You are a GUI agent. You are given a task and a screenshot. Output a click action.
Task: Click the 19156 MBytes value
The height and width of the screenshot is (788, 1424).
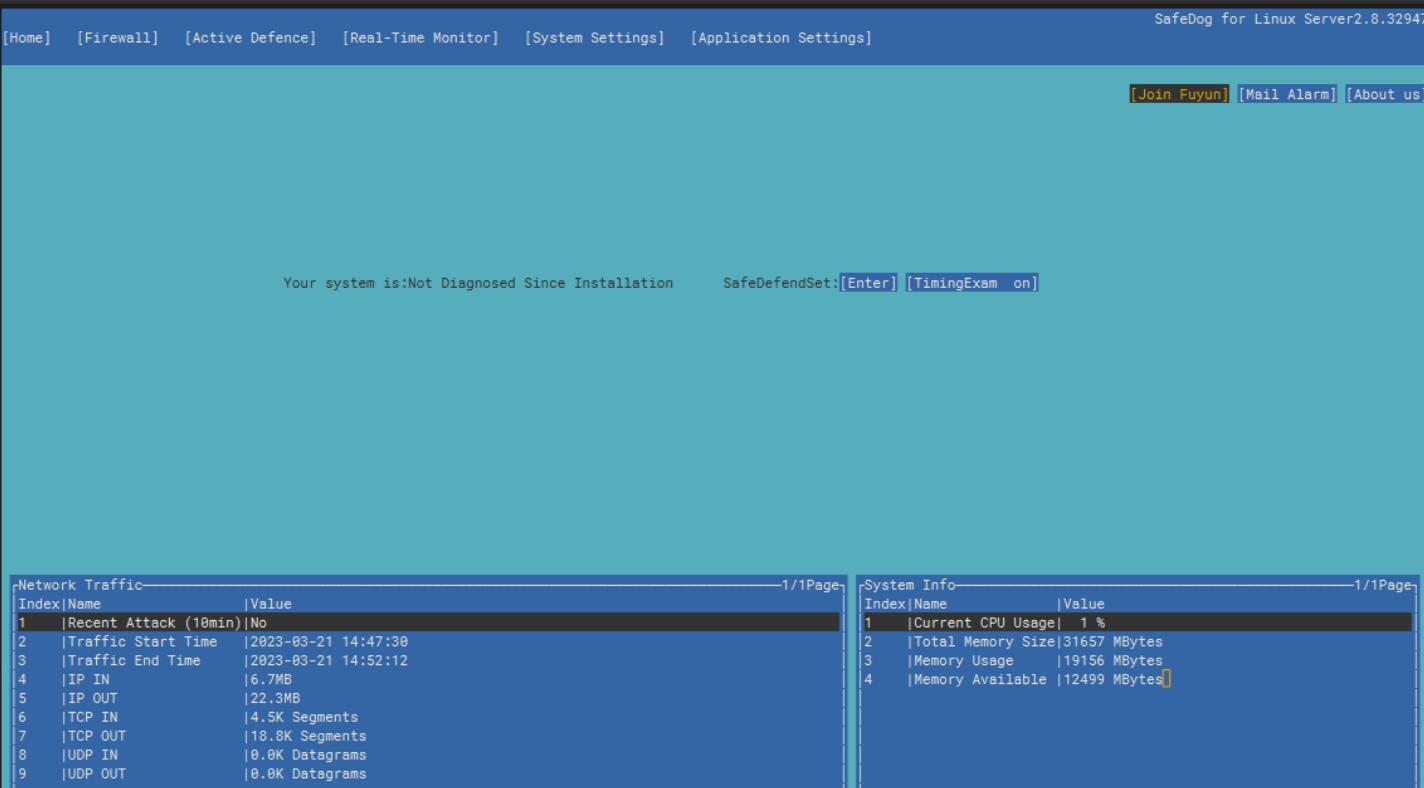pos(1113,661)
